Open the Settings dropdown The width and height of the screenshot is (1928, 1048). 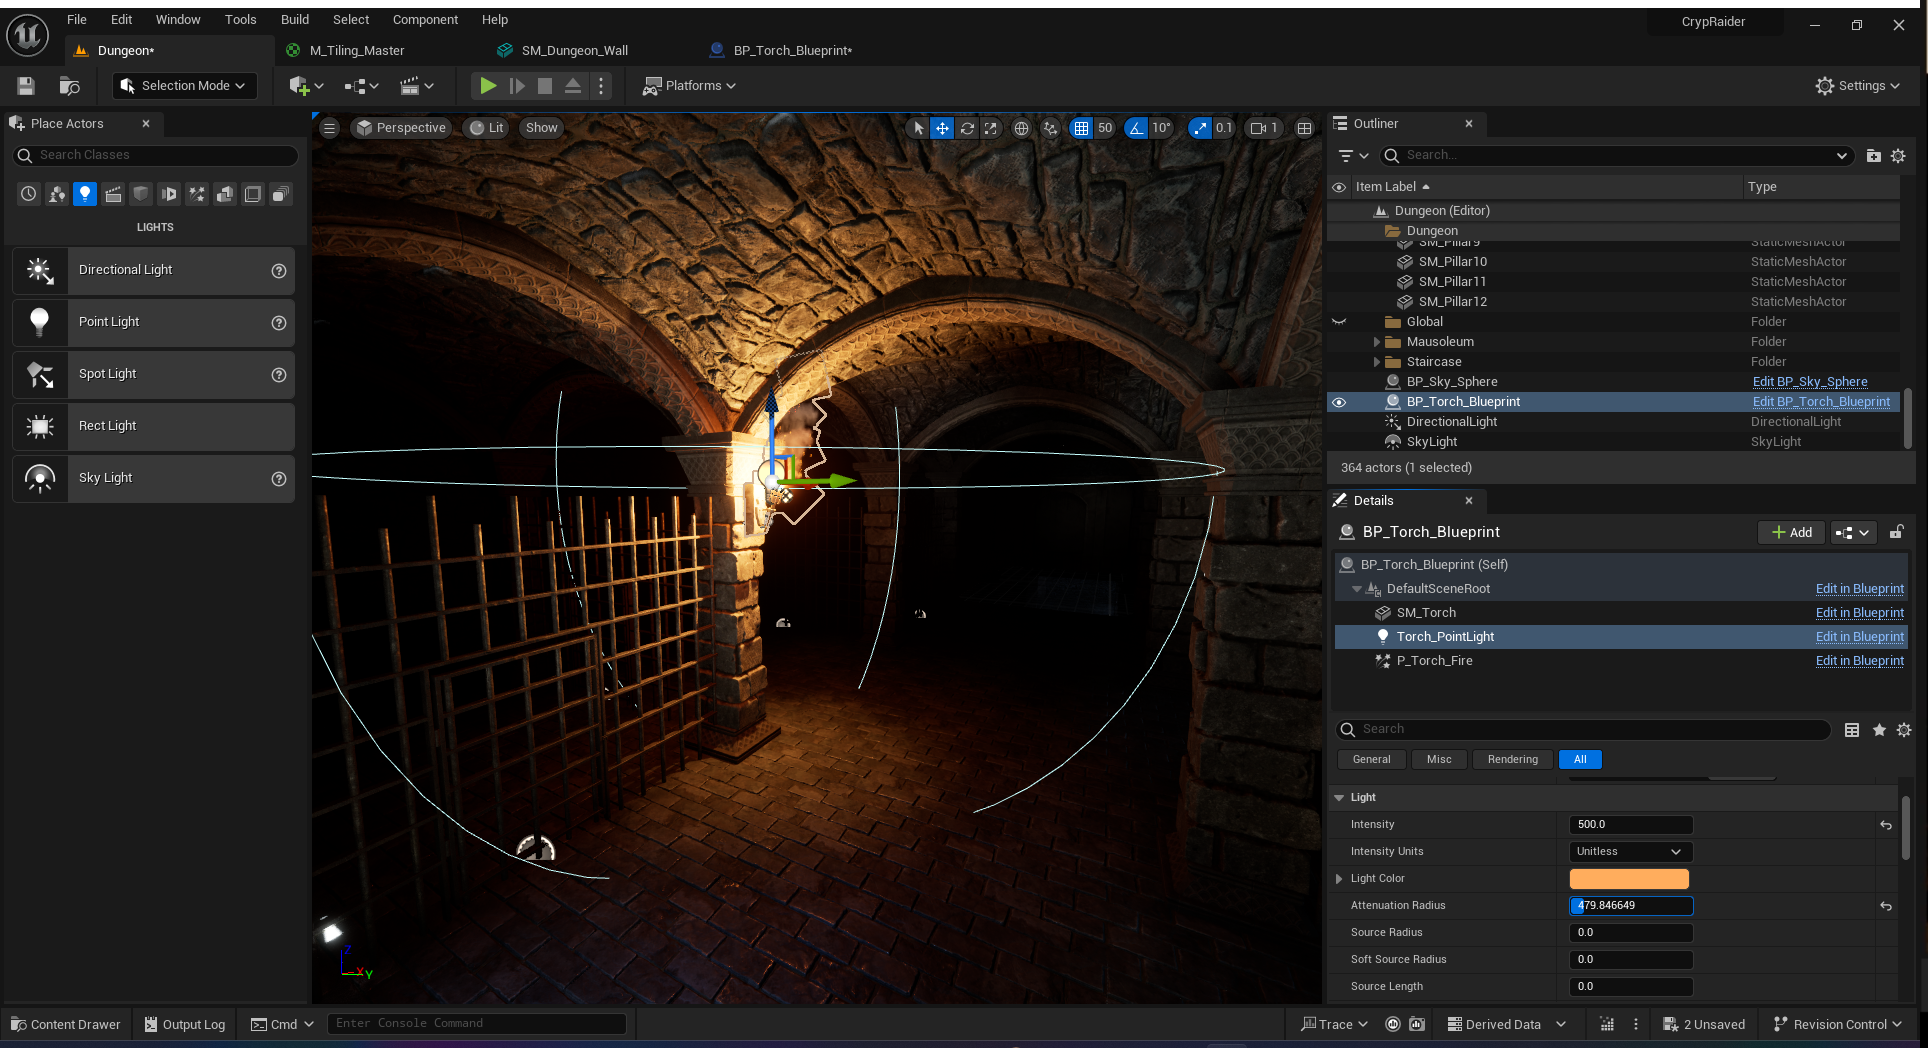[1858, 86]
